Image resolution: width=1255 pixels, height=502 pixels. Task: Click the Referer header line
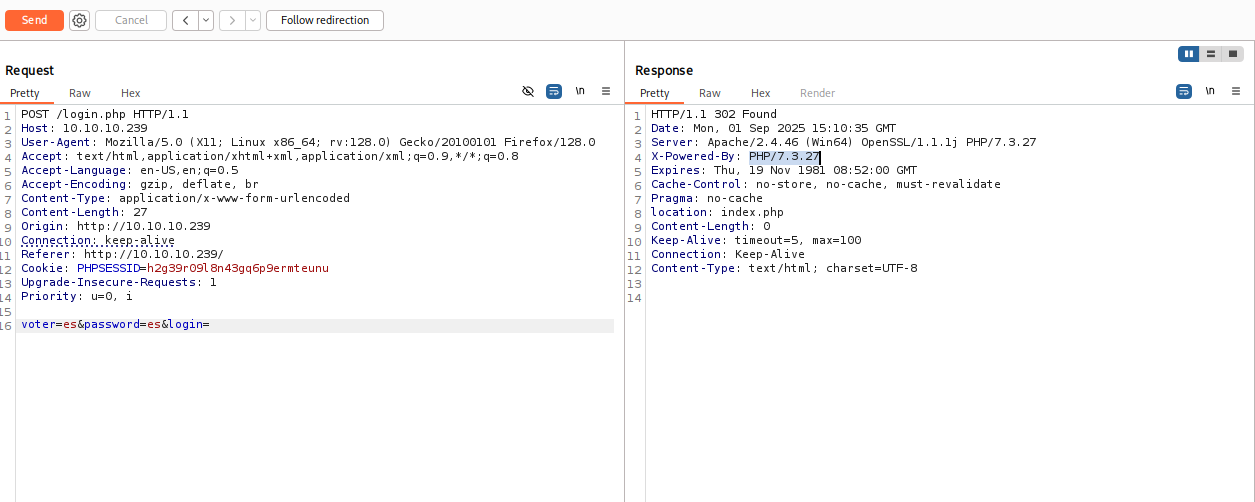(122, 254)
